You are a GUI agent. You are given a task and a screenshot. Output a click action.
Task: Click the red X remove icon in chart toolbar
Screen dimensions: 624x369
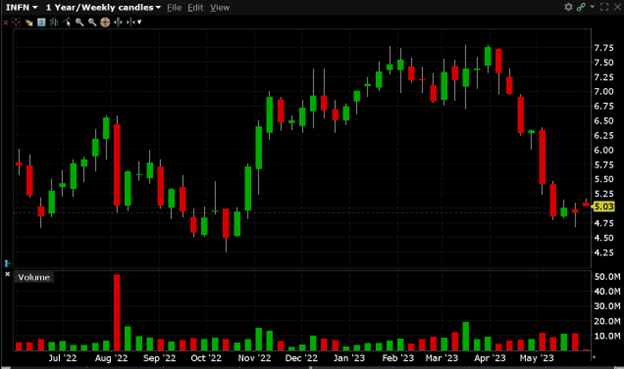click(6, 23)
